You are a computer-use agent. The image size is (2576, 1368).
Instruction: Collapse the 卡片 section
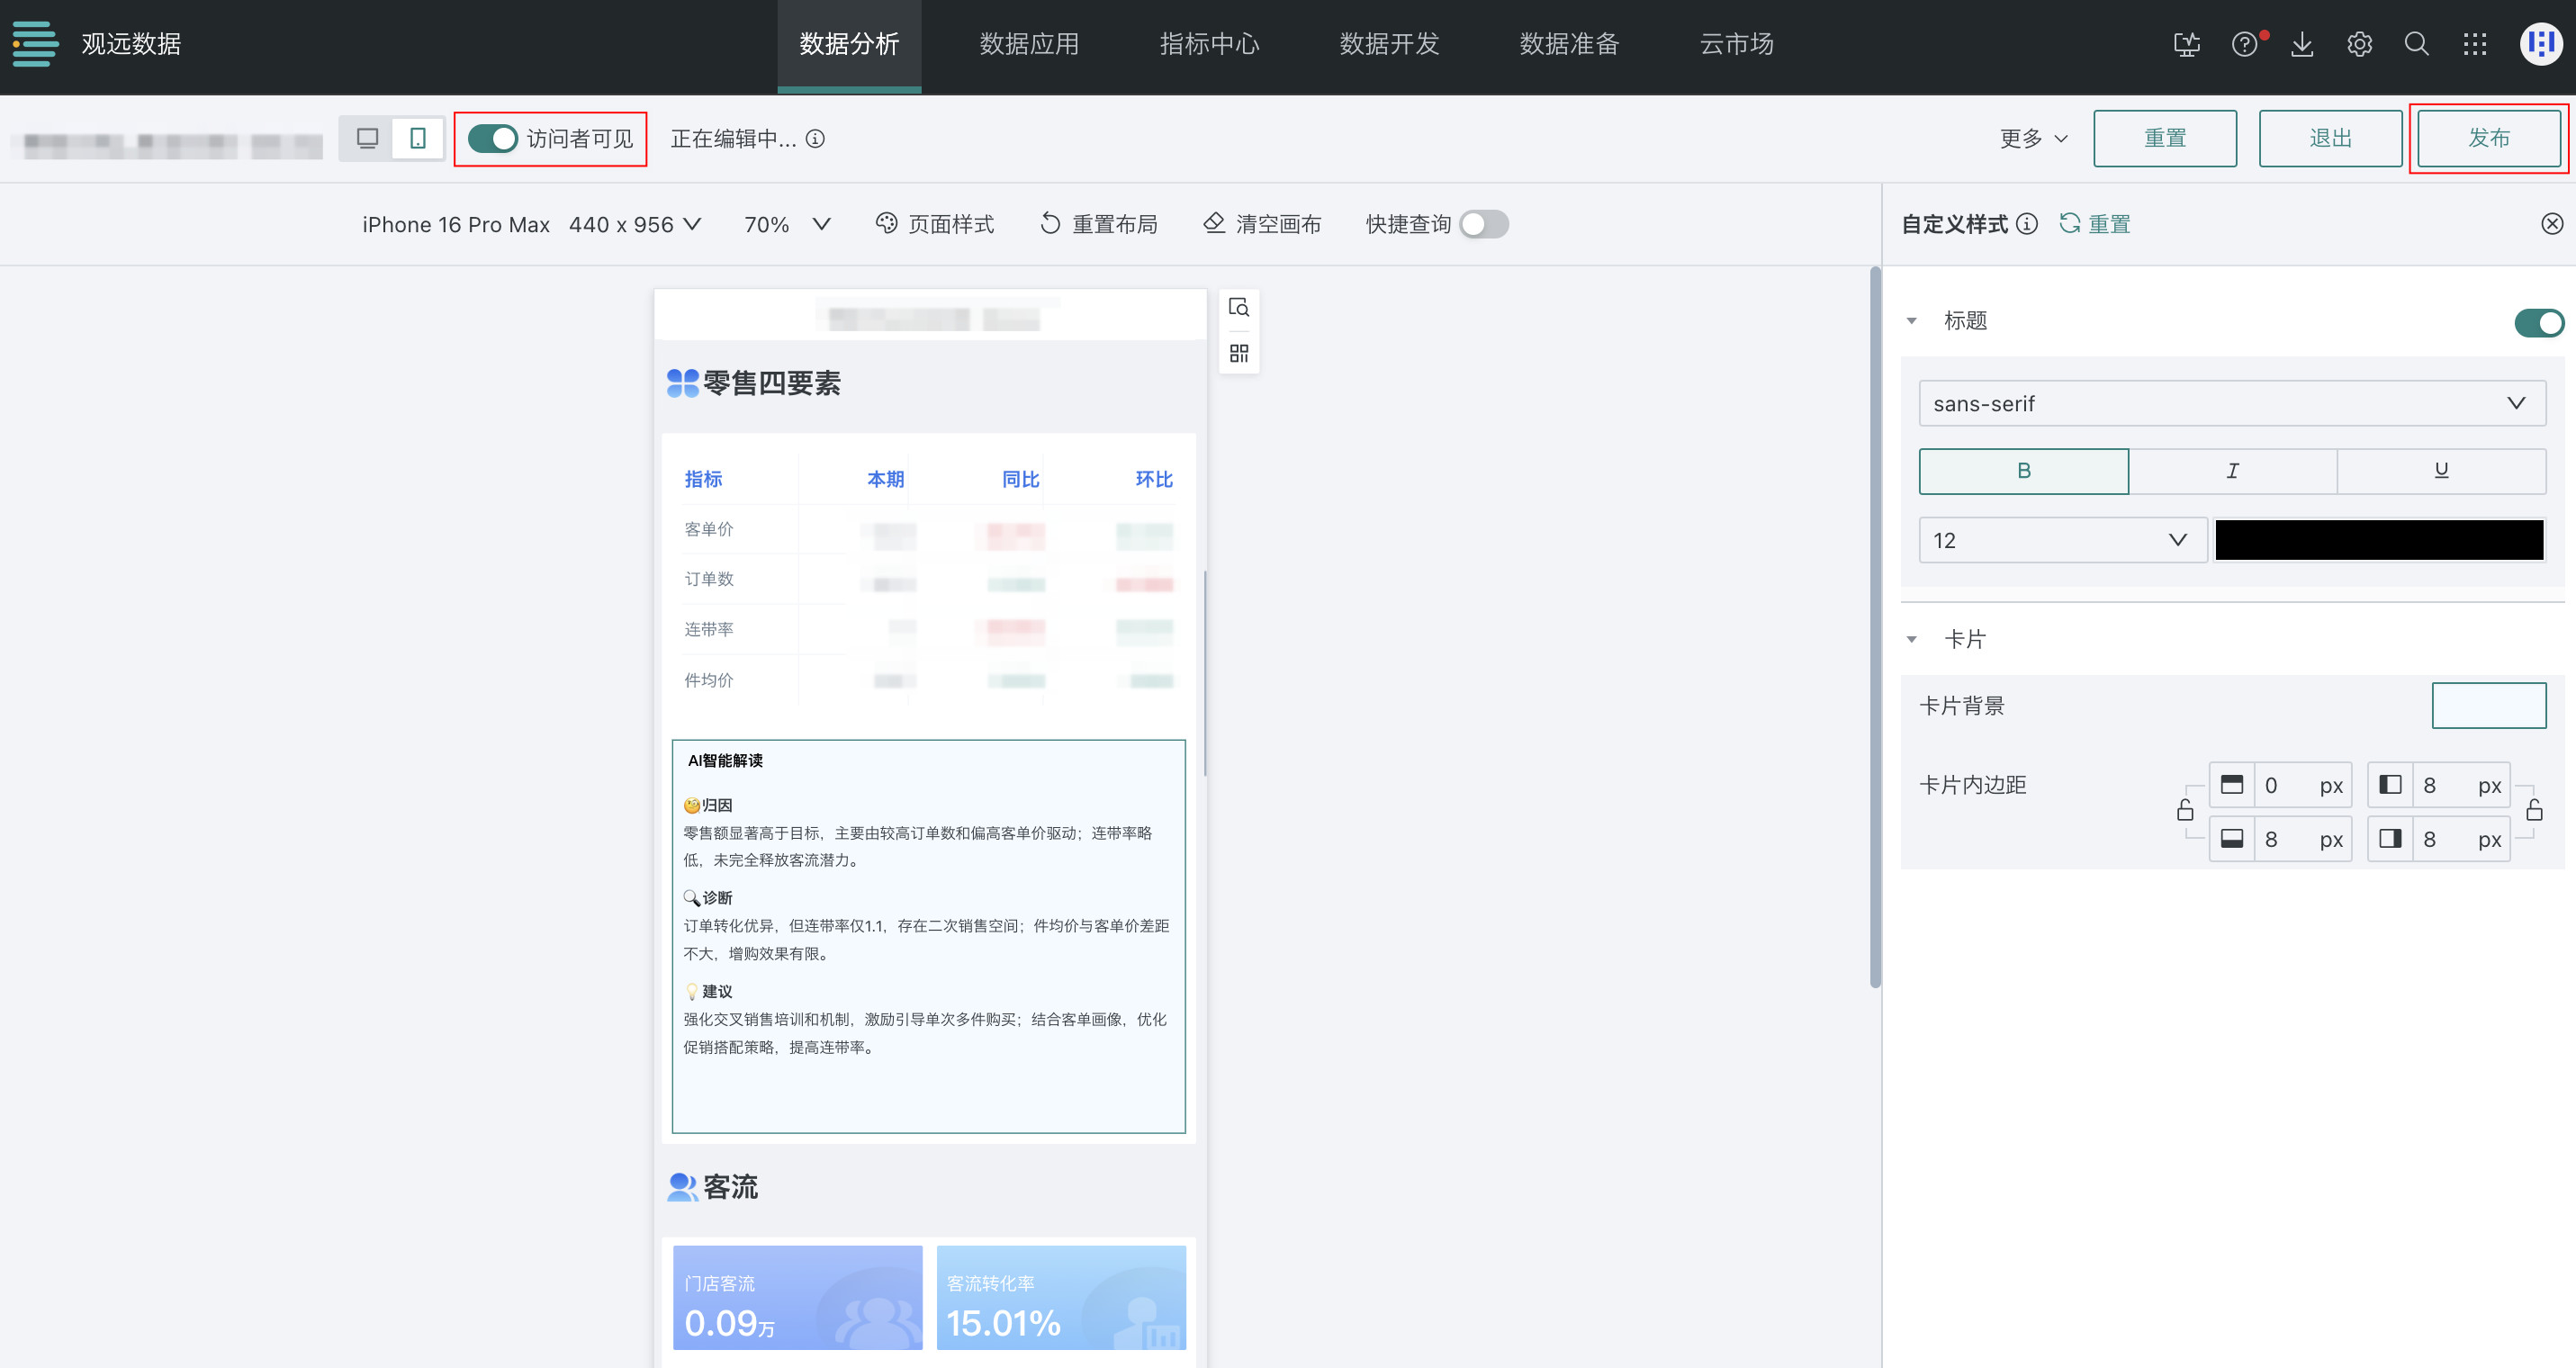[1911, 639]
